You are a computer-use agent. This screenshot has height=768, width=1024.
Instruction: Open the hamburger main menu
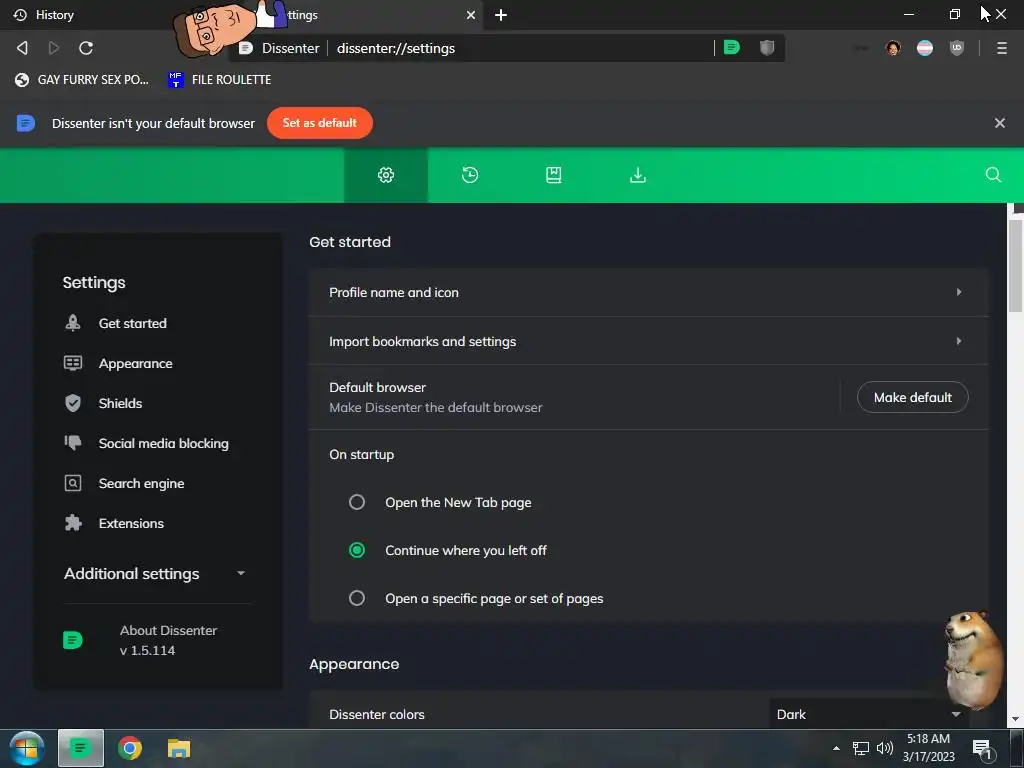[1002, 48]
